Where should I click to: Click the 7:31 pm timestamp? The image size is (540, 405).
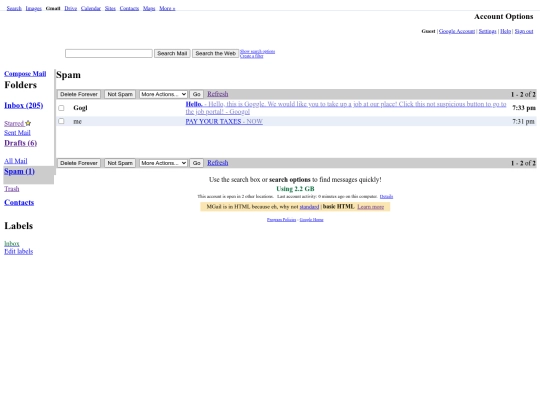coord(523,121)
